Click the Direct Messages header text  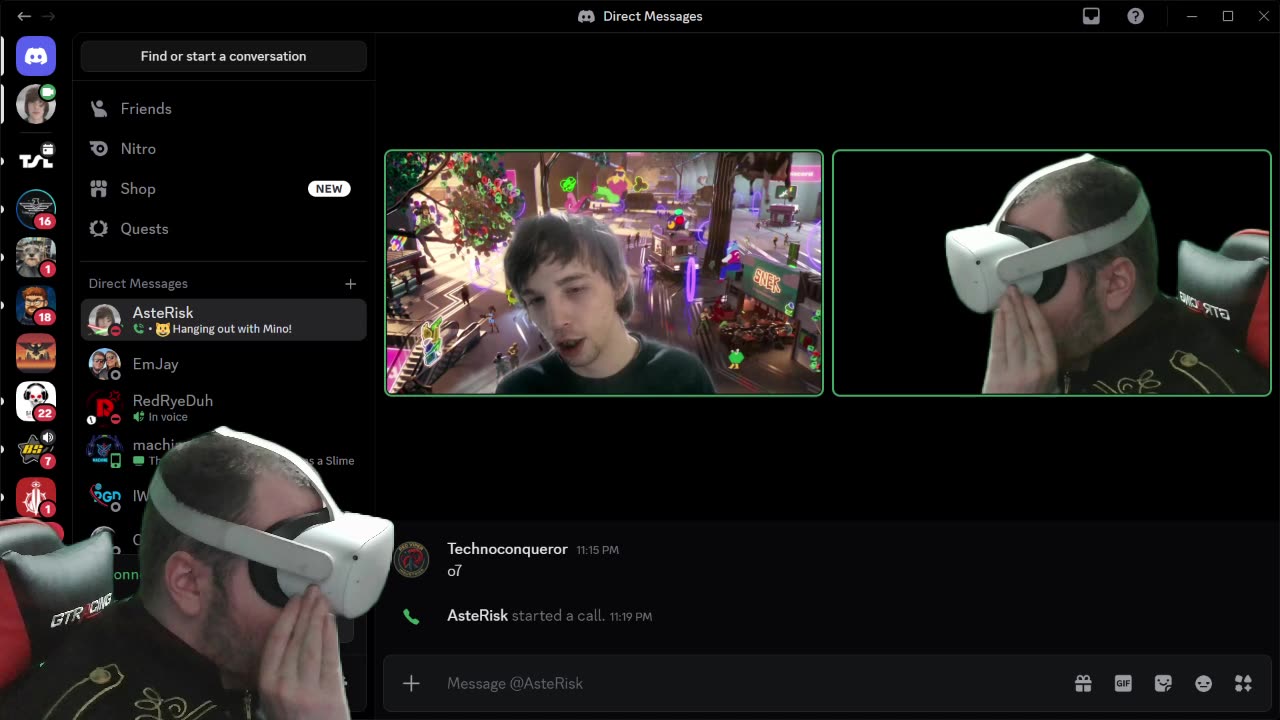pyautogui.click(x=138, y=284)
